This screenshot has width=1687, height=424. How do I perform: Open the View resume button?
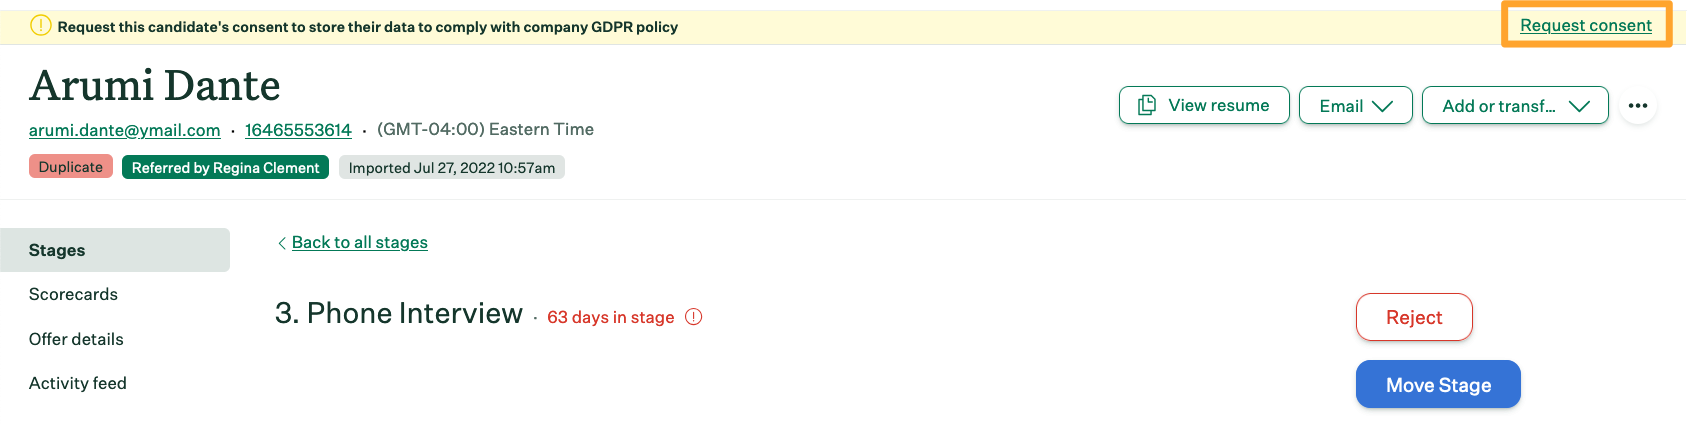click(1204, 105)
